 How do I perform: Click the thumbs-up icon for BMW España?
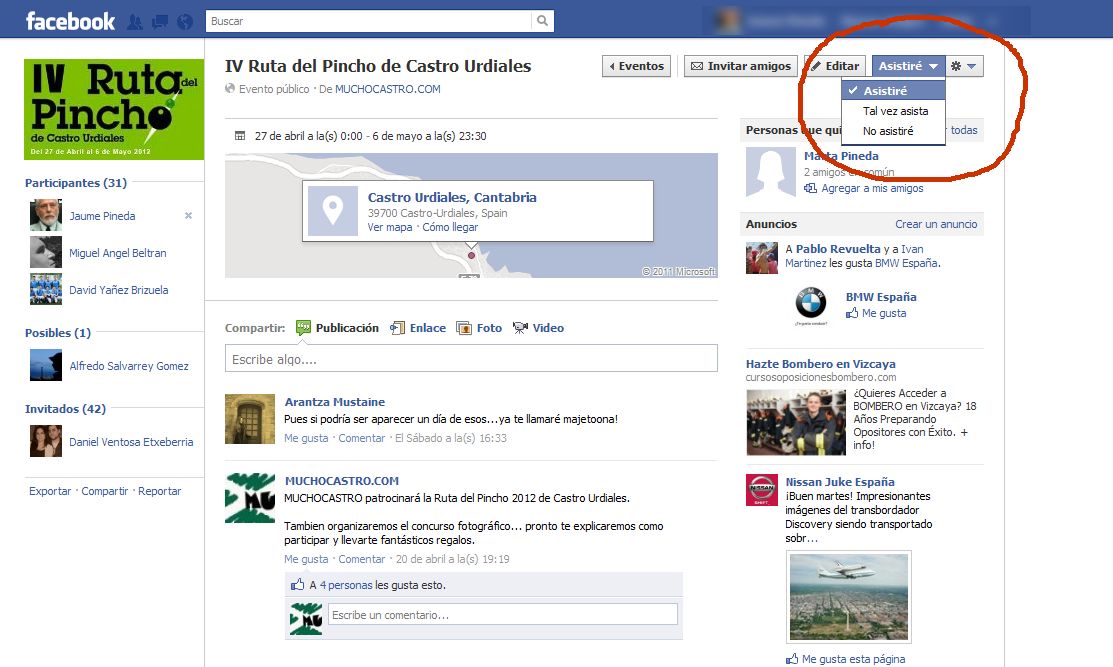[x=852, y=313]
